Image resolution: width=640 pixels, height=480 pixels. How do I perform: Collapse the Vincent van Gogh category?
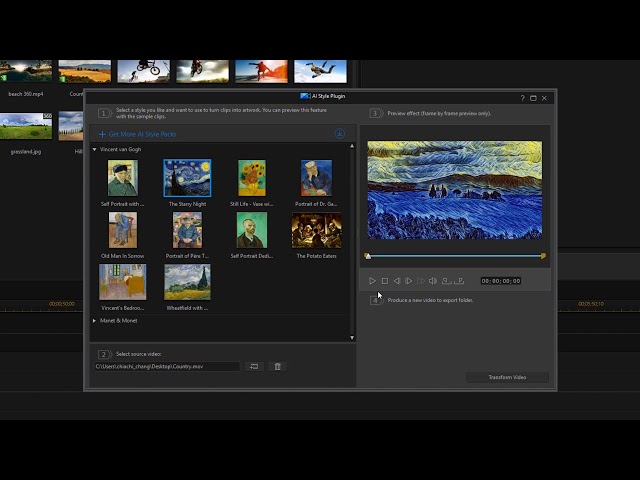(x=95, y=149)
